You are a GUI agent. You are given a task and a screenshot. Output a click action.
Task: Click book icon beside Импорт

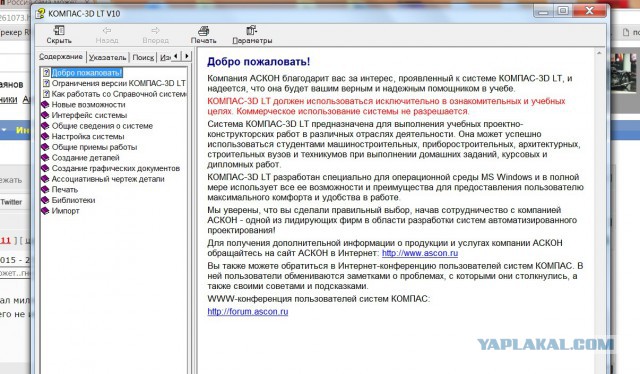(x=45, y=211)
